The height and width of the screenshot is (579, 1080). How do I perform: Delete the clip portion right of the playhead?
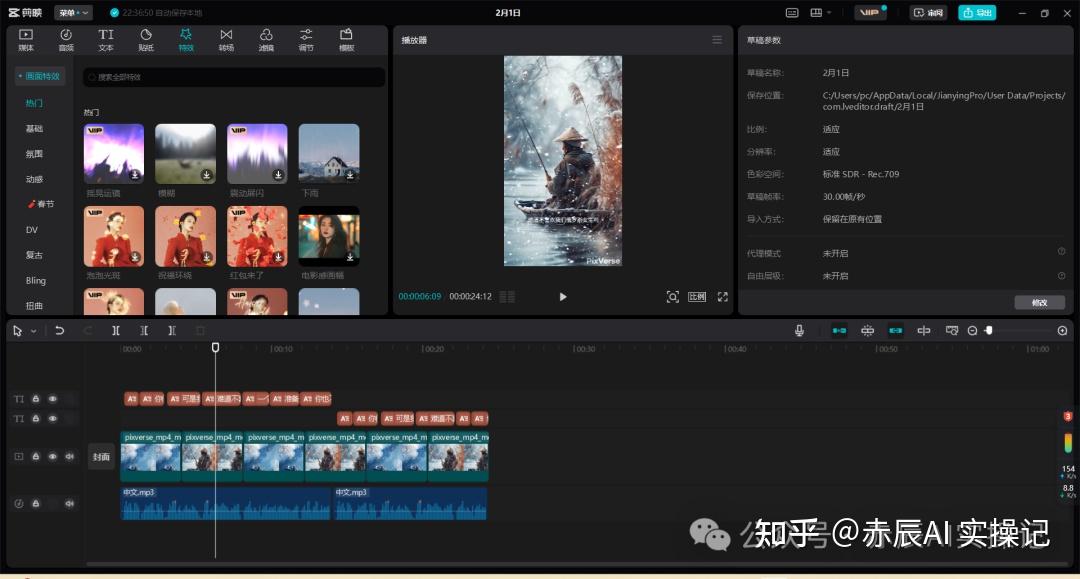coord(172,330)
